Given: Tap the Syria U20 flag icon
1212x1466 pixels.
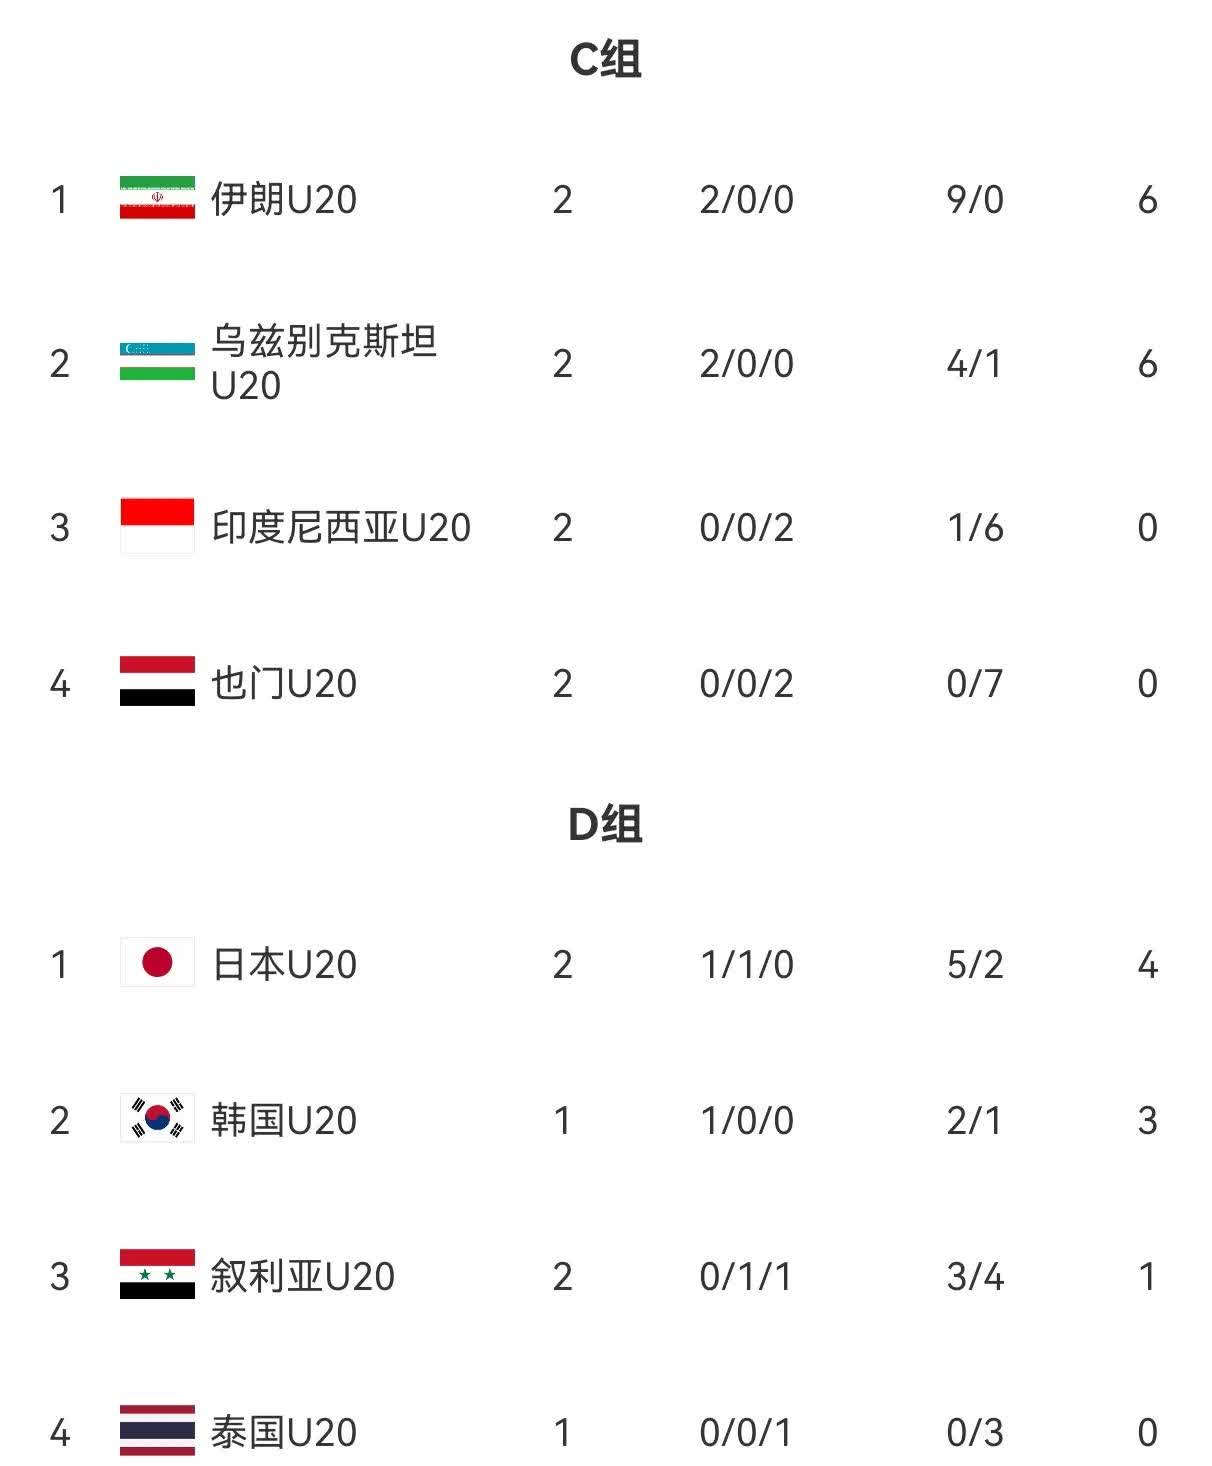Looking at the screenshot, I should click(157, 1274).
